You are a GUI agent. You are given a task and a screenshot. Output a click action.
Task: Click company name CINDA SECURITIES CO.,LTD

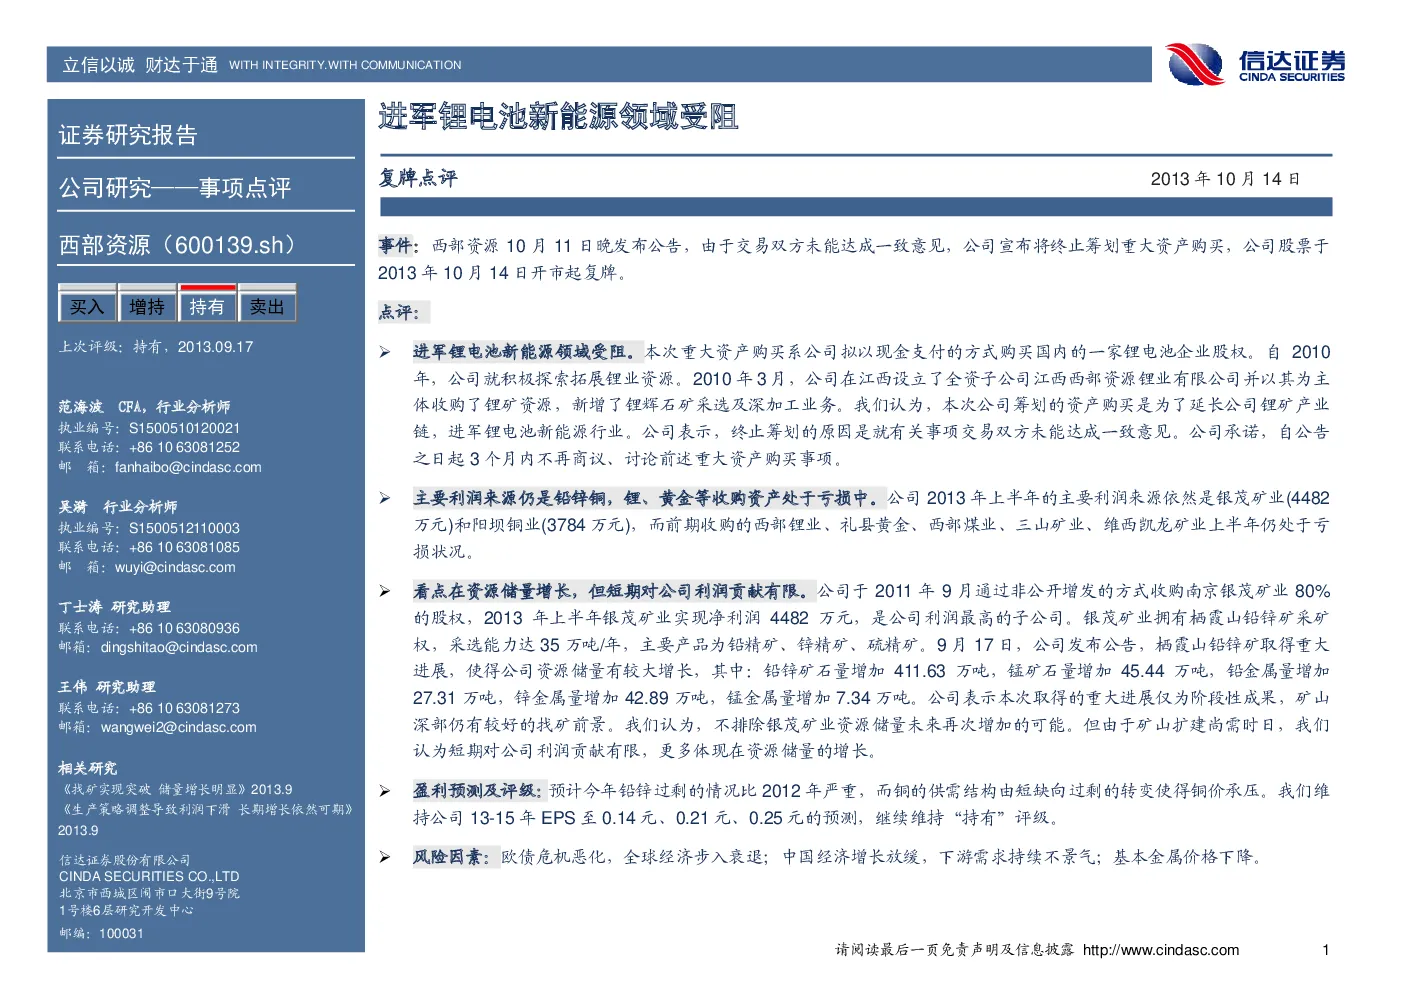point(149,876)
